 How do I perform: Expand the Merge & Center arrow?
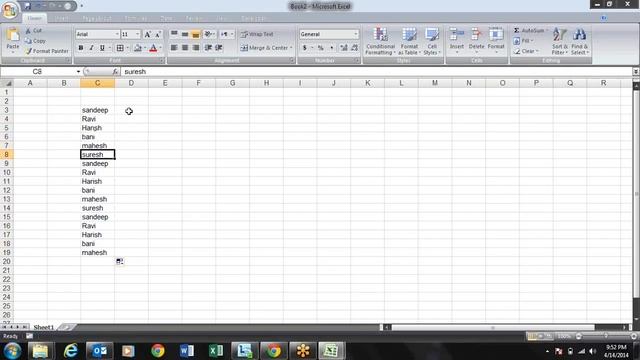click(x=291, y=48)
